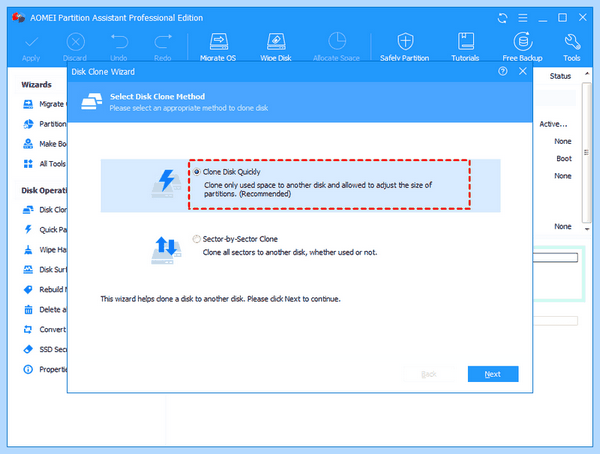Close the Disk Clone Wizard dialog
Screen dimensions: 600x454
522,71
